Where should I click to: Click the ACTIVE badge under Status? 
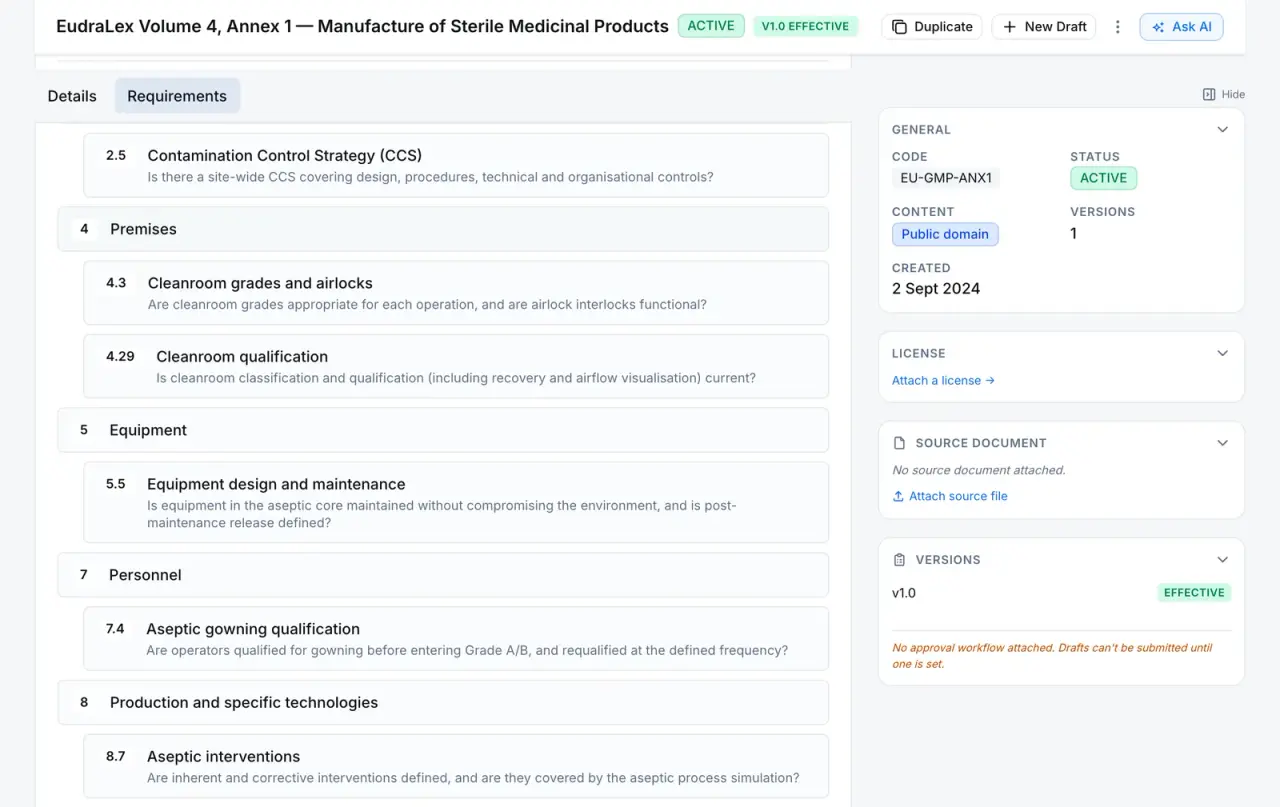(x=1103, y=178)
